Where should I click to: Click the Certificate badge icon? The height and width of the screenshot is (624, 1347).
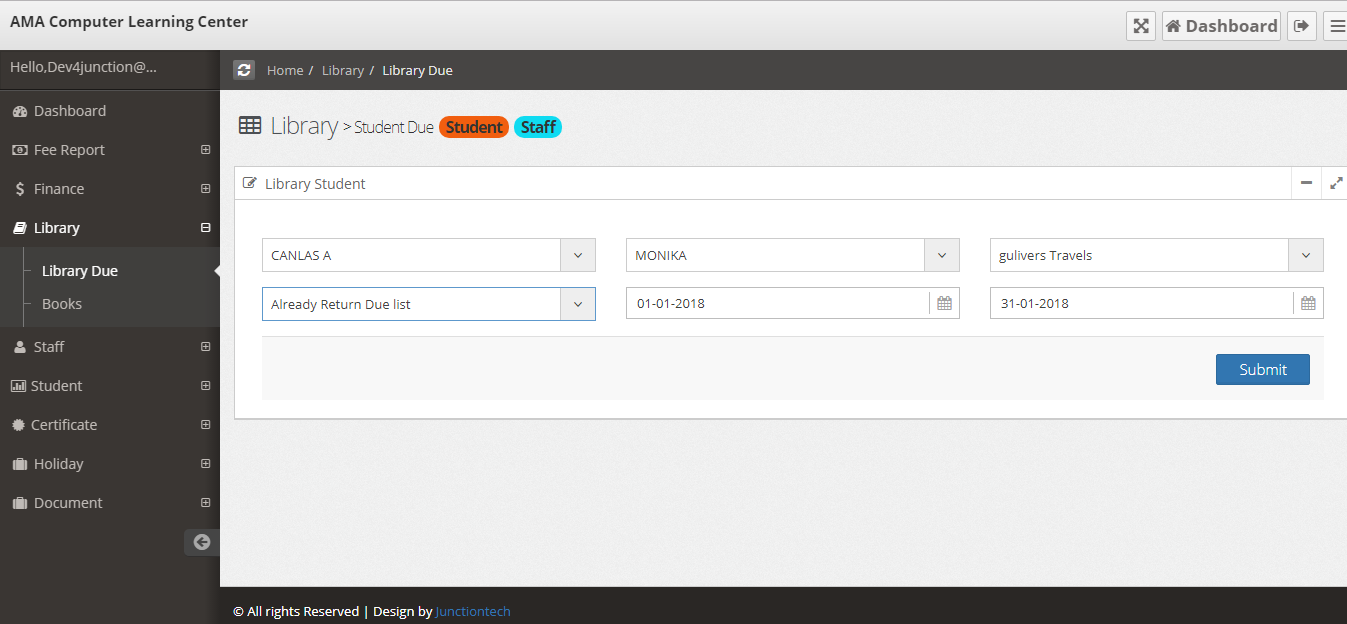(x=18, y=425)
